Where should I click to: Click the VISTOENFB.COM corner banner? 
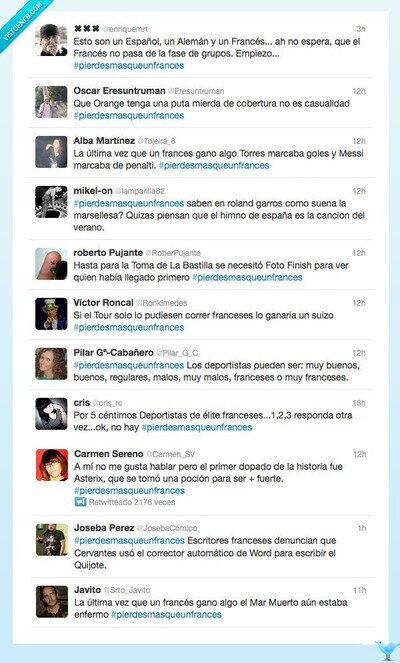(21, 21)
